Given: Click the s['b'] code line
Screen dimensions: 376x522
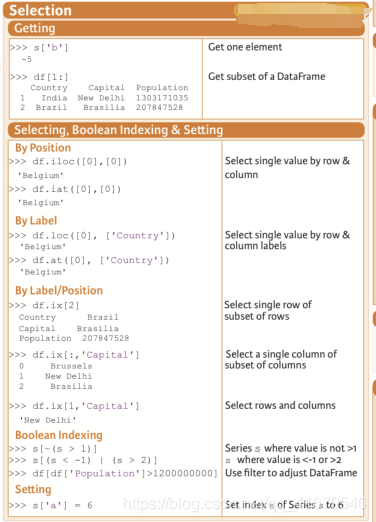Looking at the screenshot, I should tap(39, 48).
